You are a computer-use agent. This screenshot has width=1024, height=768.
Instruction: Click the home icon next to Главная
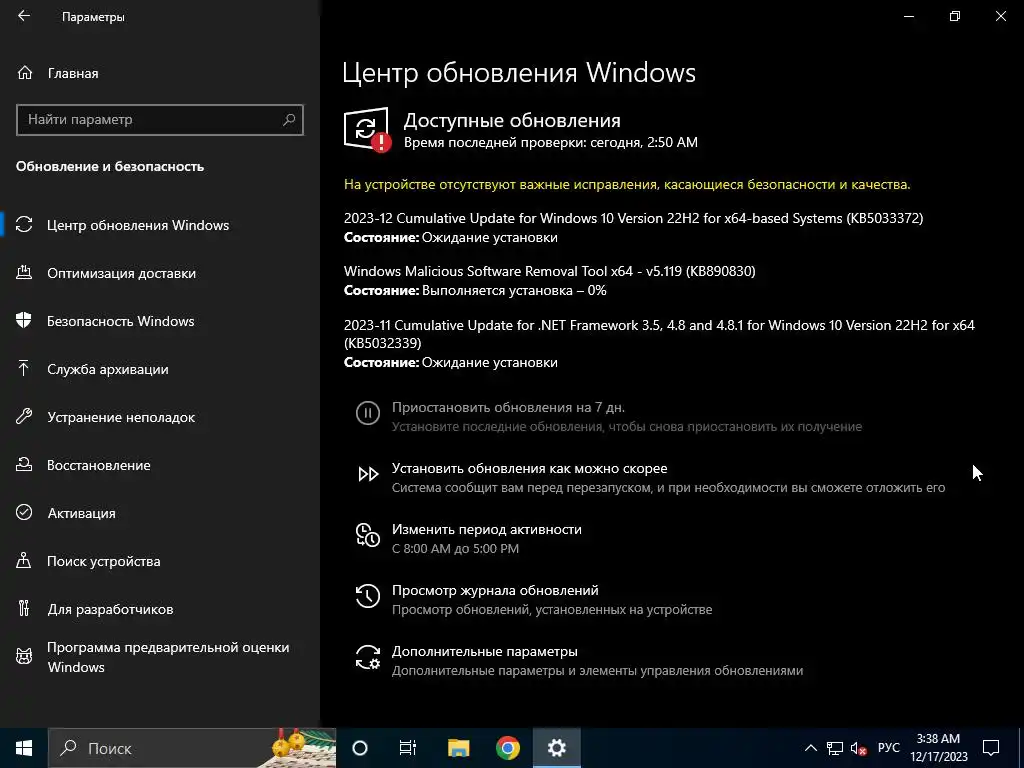pos(25,72)
